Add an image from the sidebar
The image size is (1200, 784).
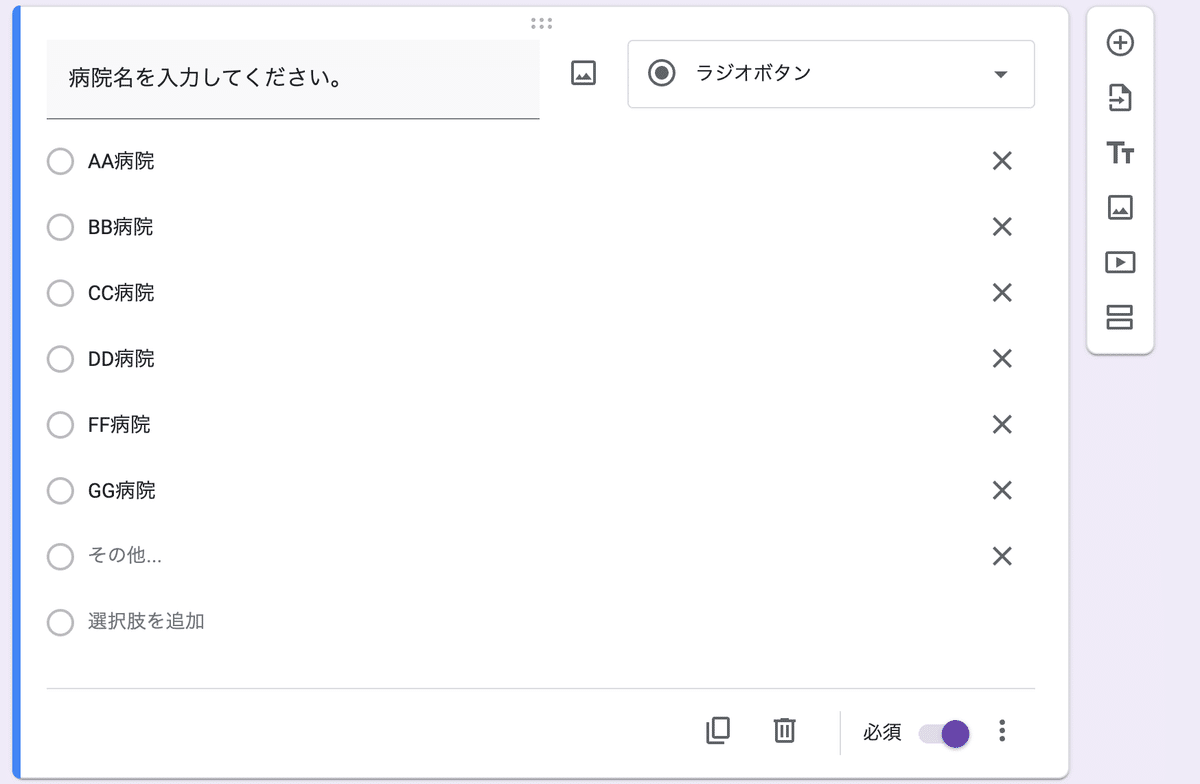1120,207
